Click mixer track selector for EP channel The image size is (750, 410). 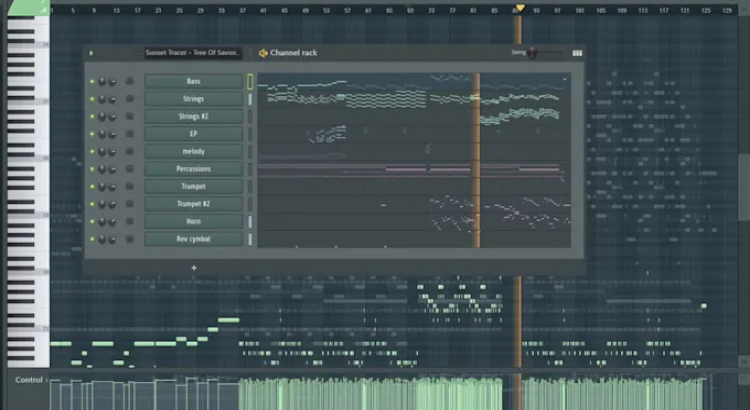pos(130,134)
